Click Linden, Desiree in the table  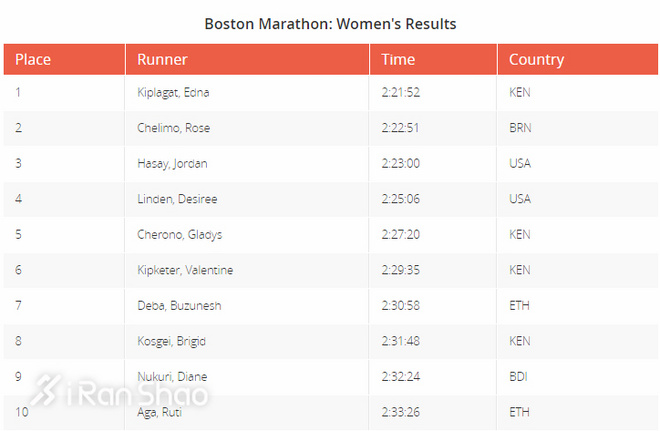point(176,199)
